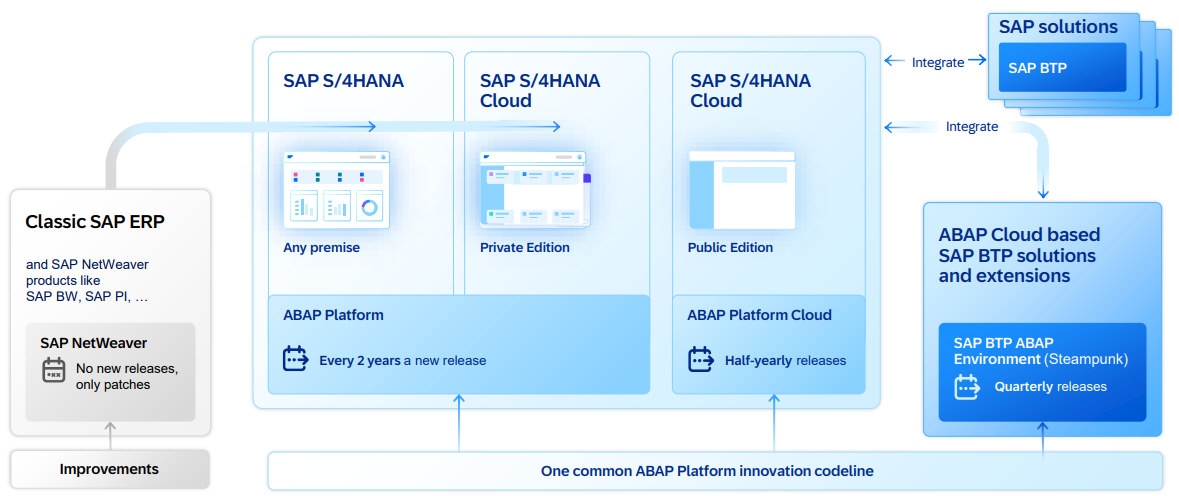Viewport: 1179px width, 496px height.
Task: Click 'No new releases, only patches' text
Action: click(127, 377)
